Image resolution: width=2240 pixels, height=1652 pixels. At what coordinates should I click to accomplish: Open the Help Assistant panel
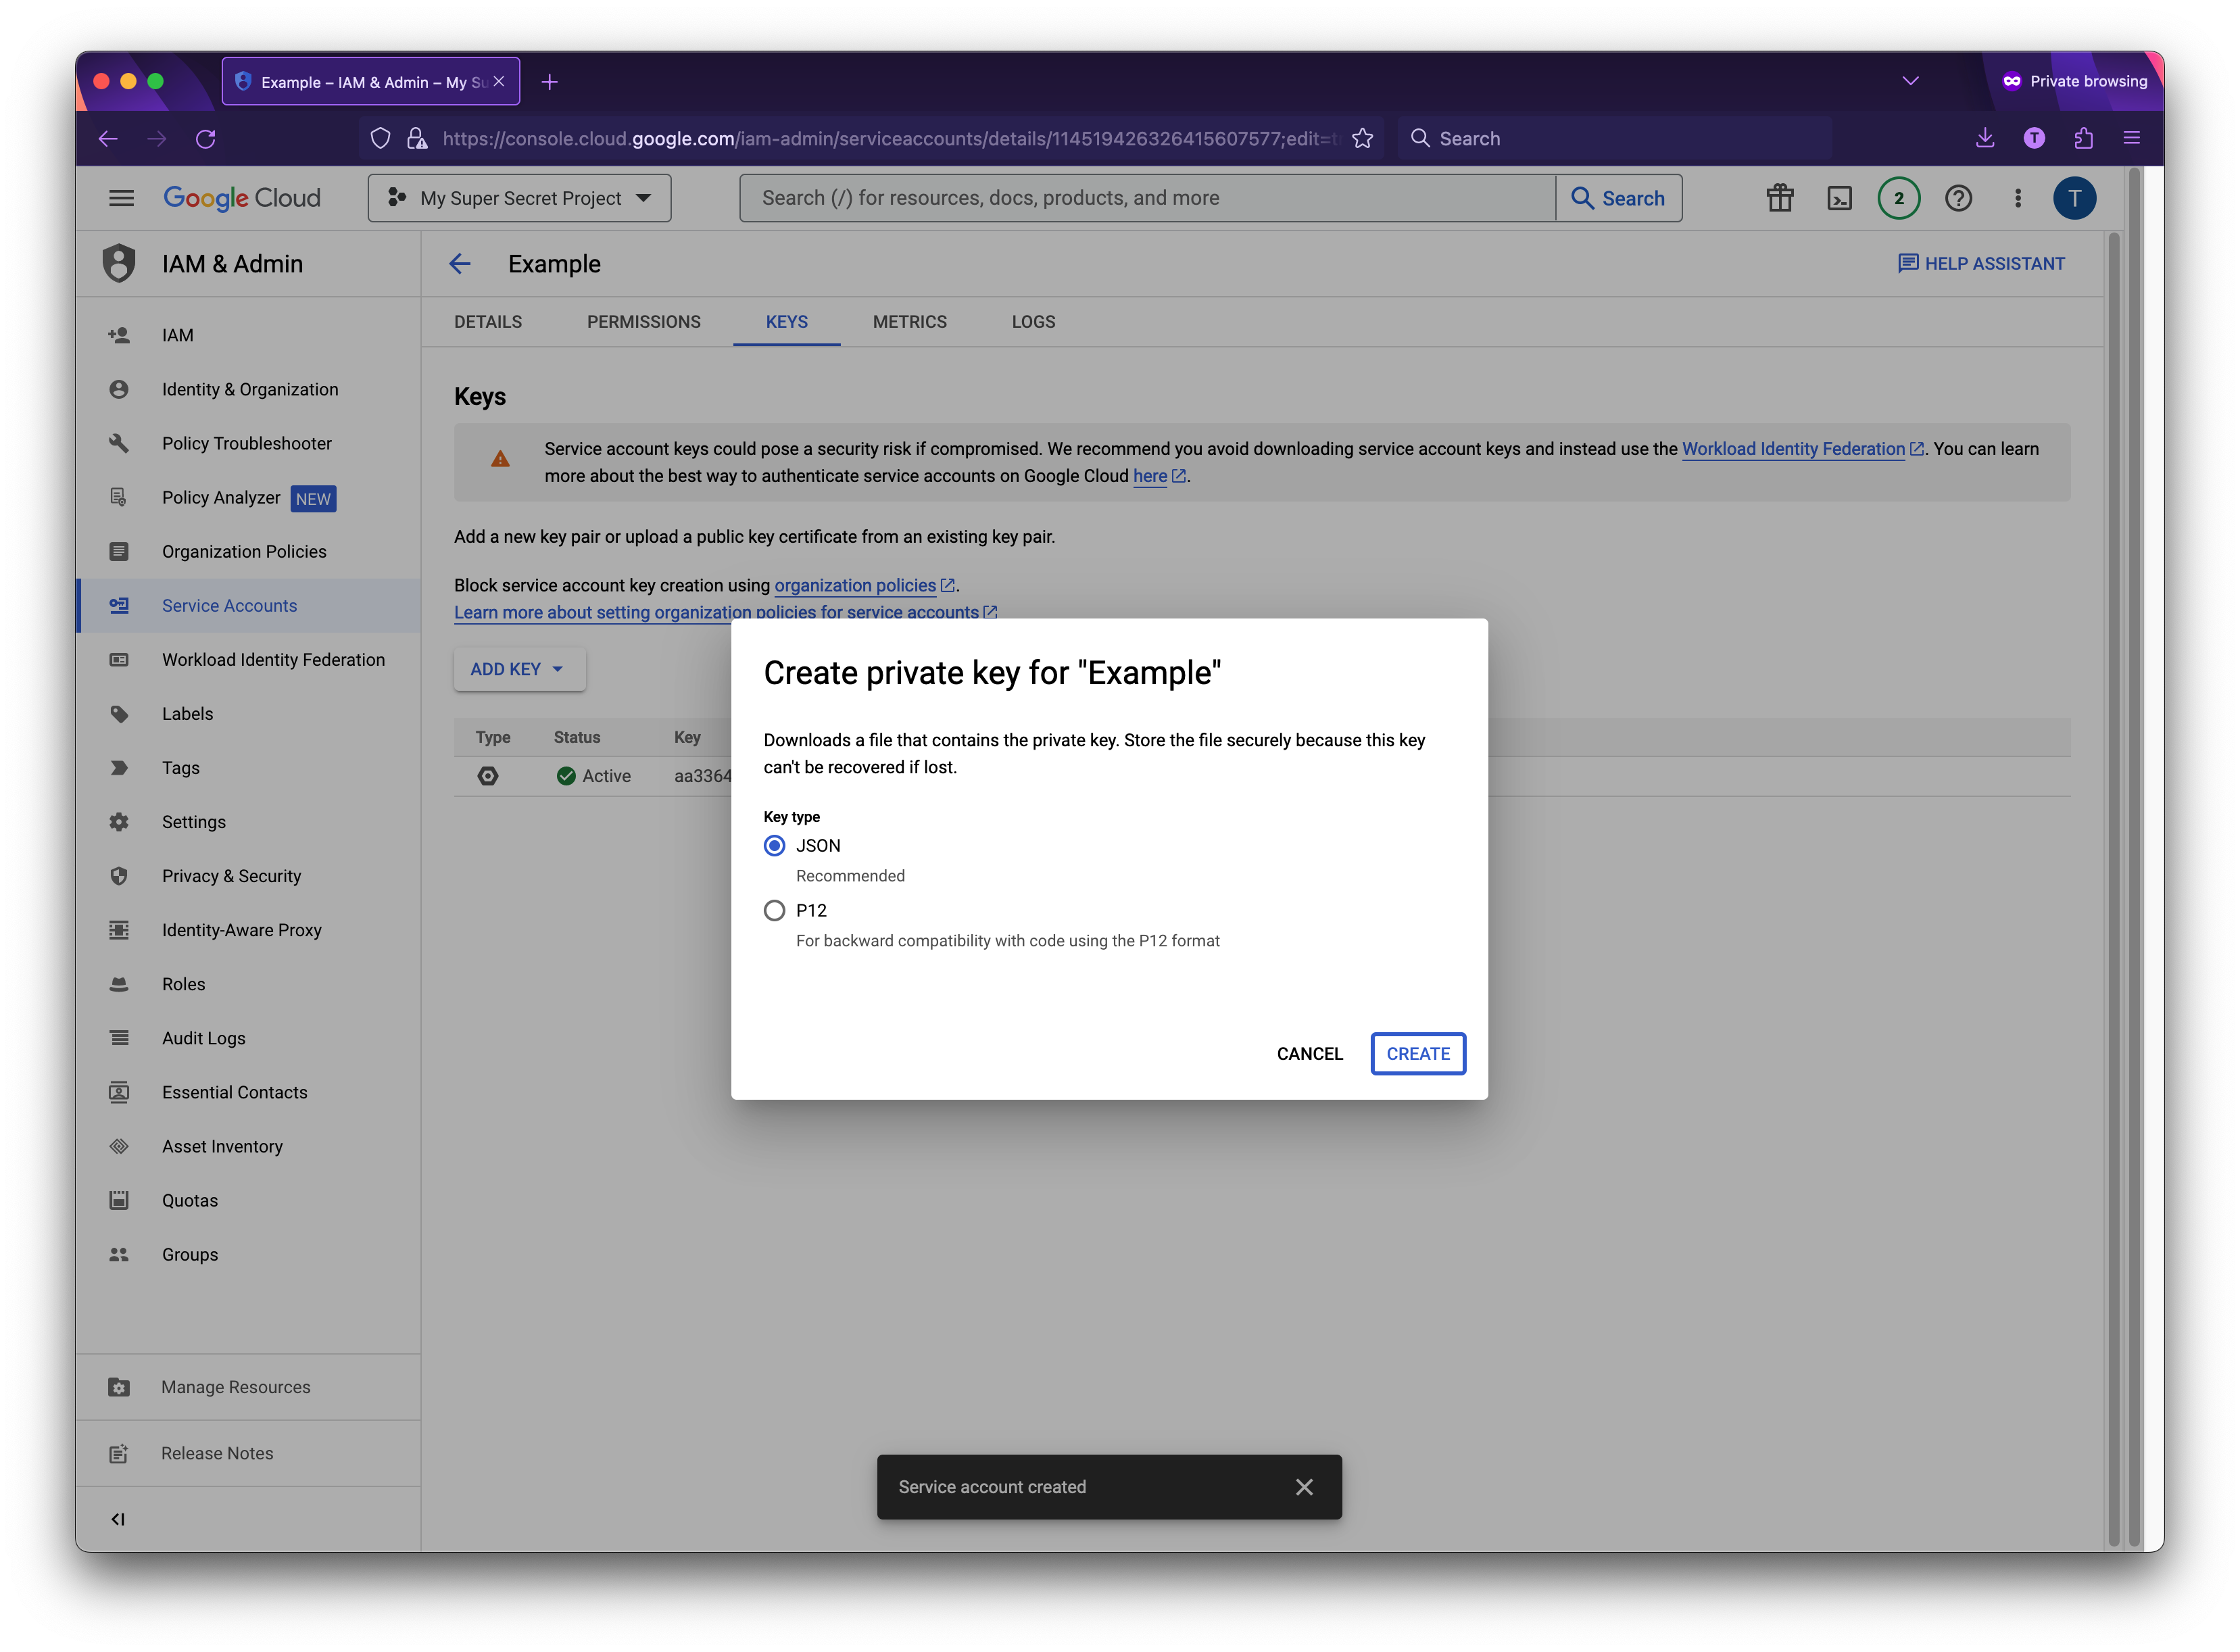1982,263
